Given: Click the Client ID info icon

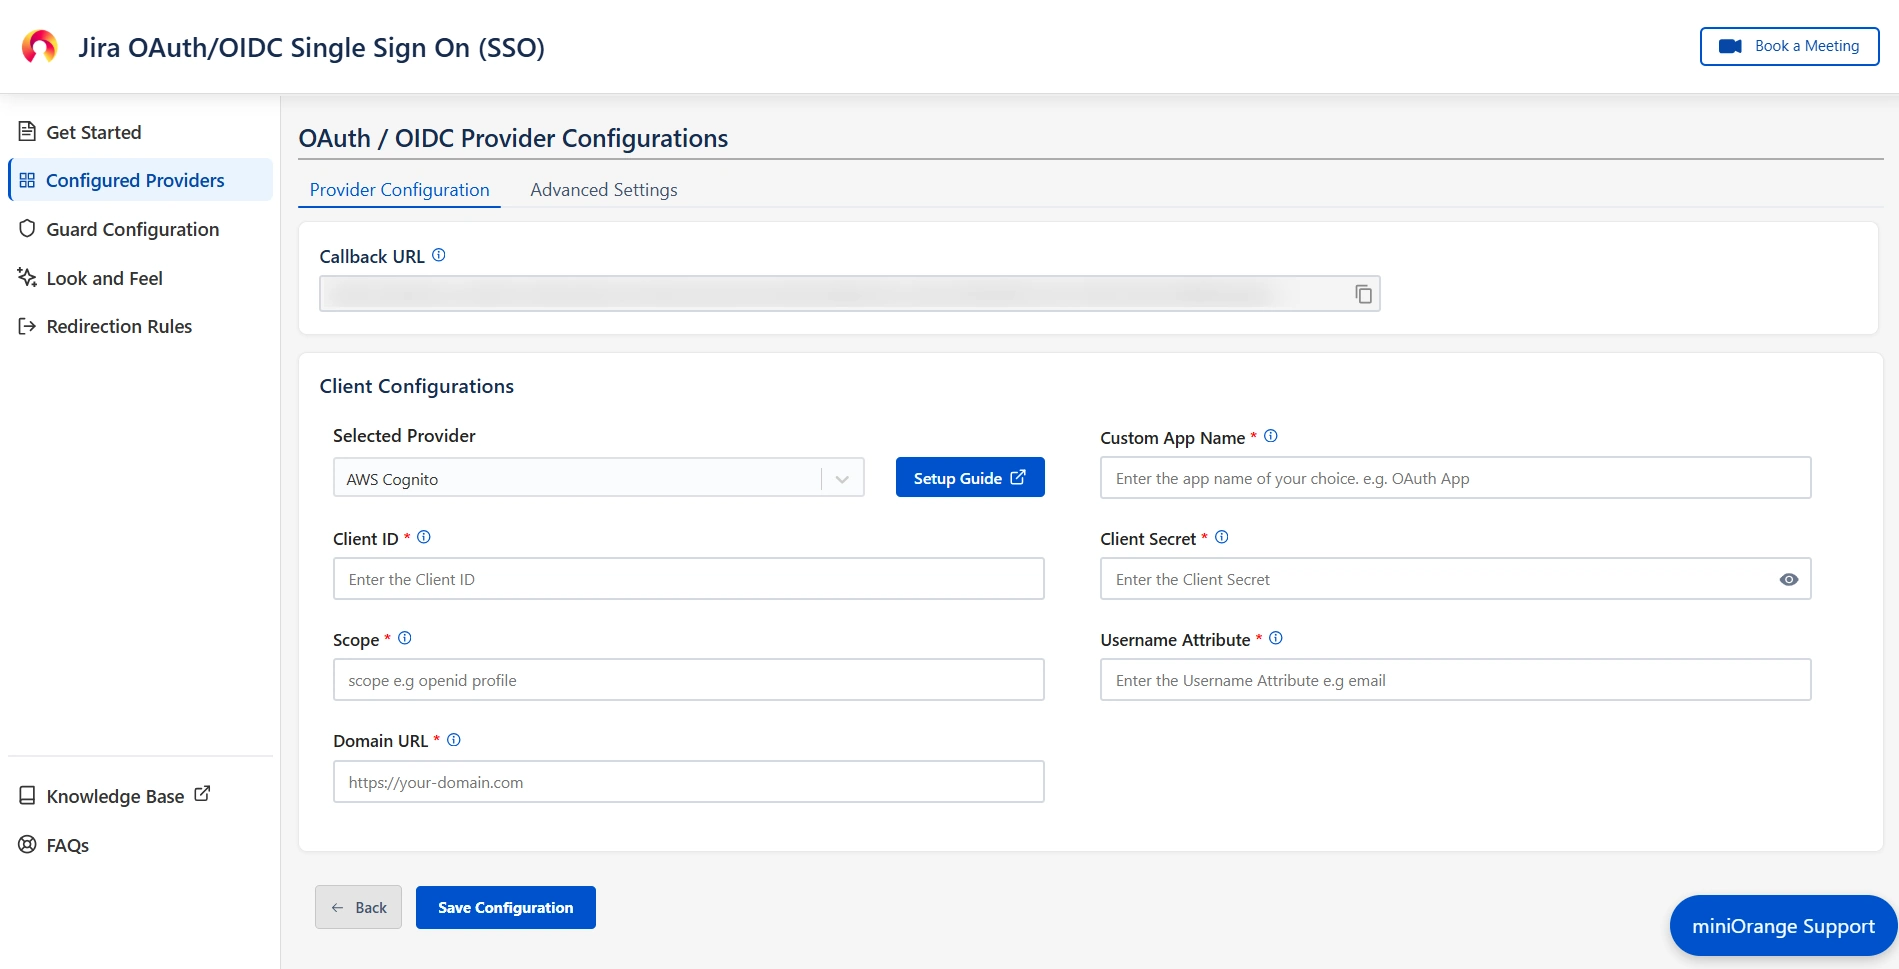Looking at the screenshot, I should 424,537.
